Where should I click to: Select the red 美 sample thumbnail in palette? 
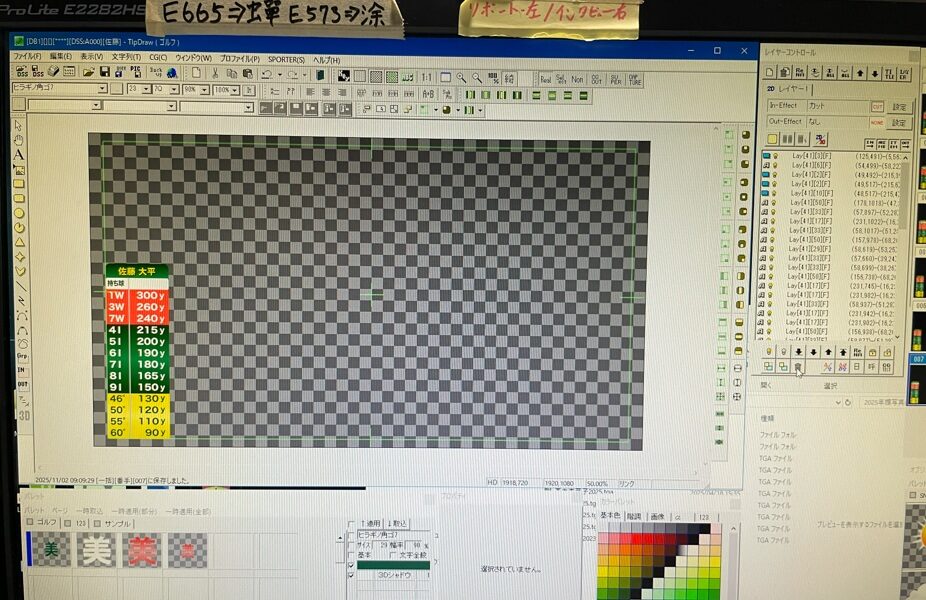[141, 551]
